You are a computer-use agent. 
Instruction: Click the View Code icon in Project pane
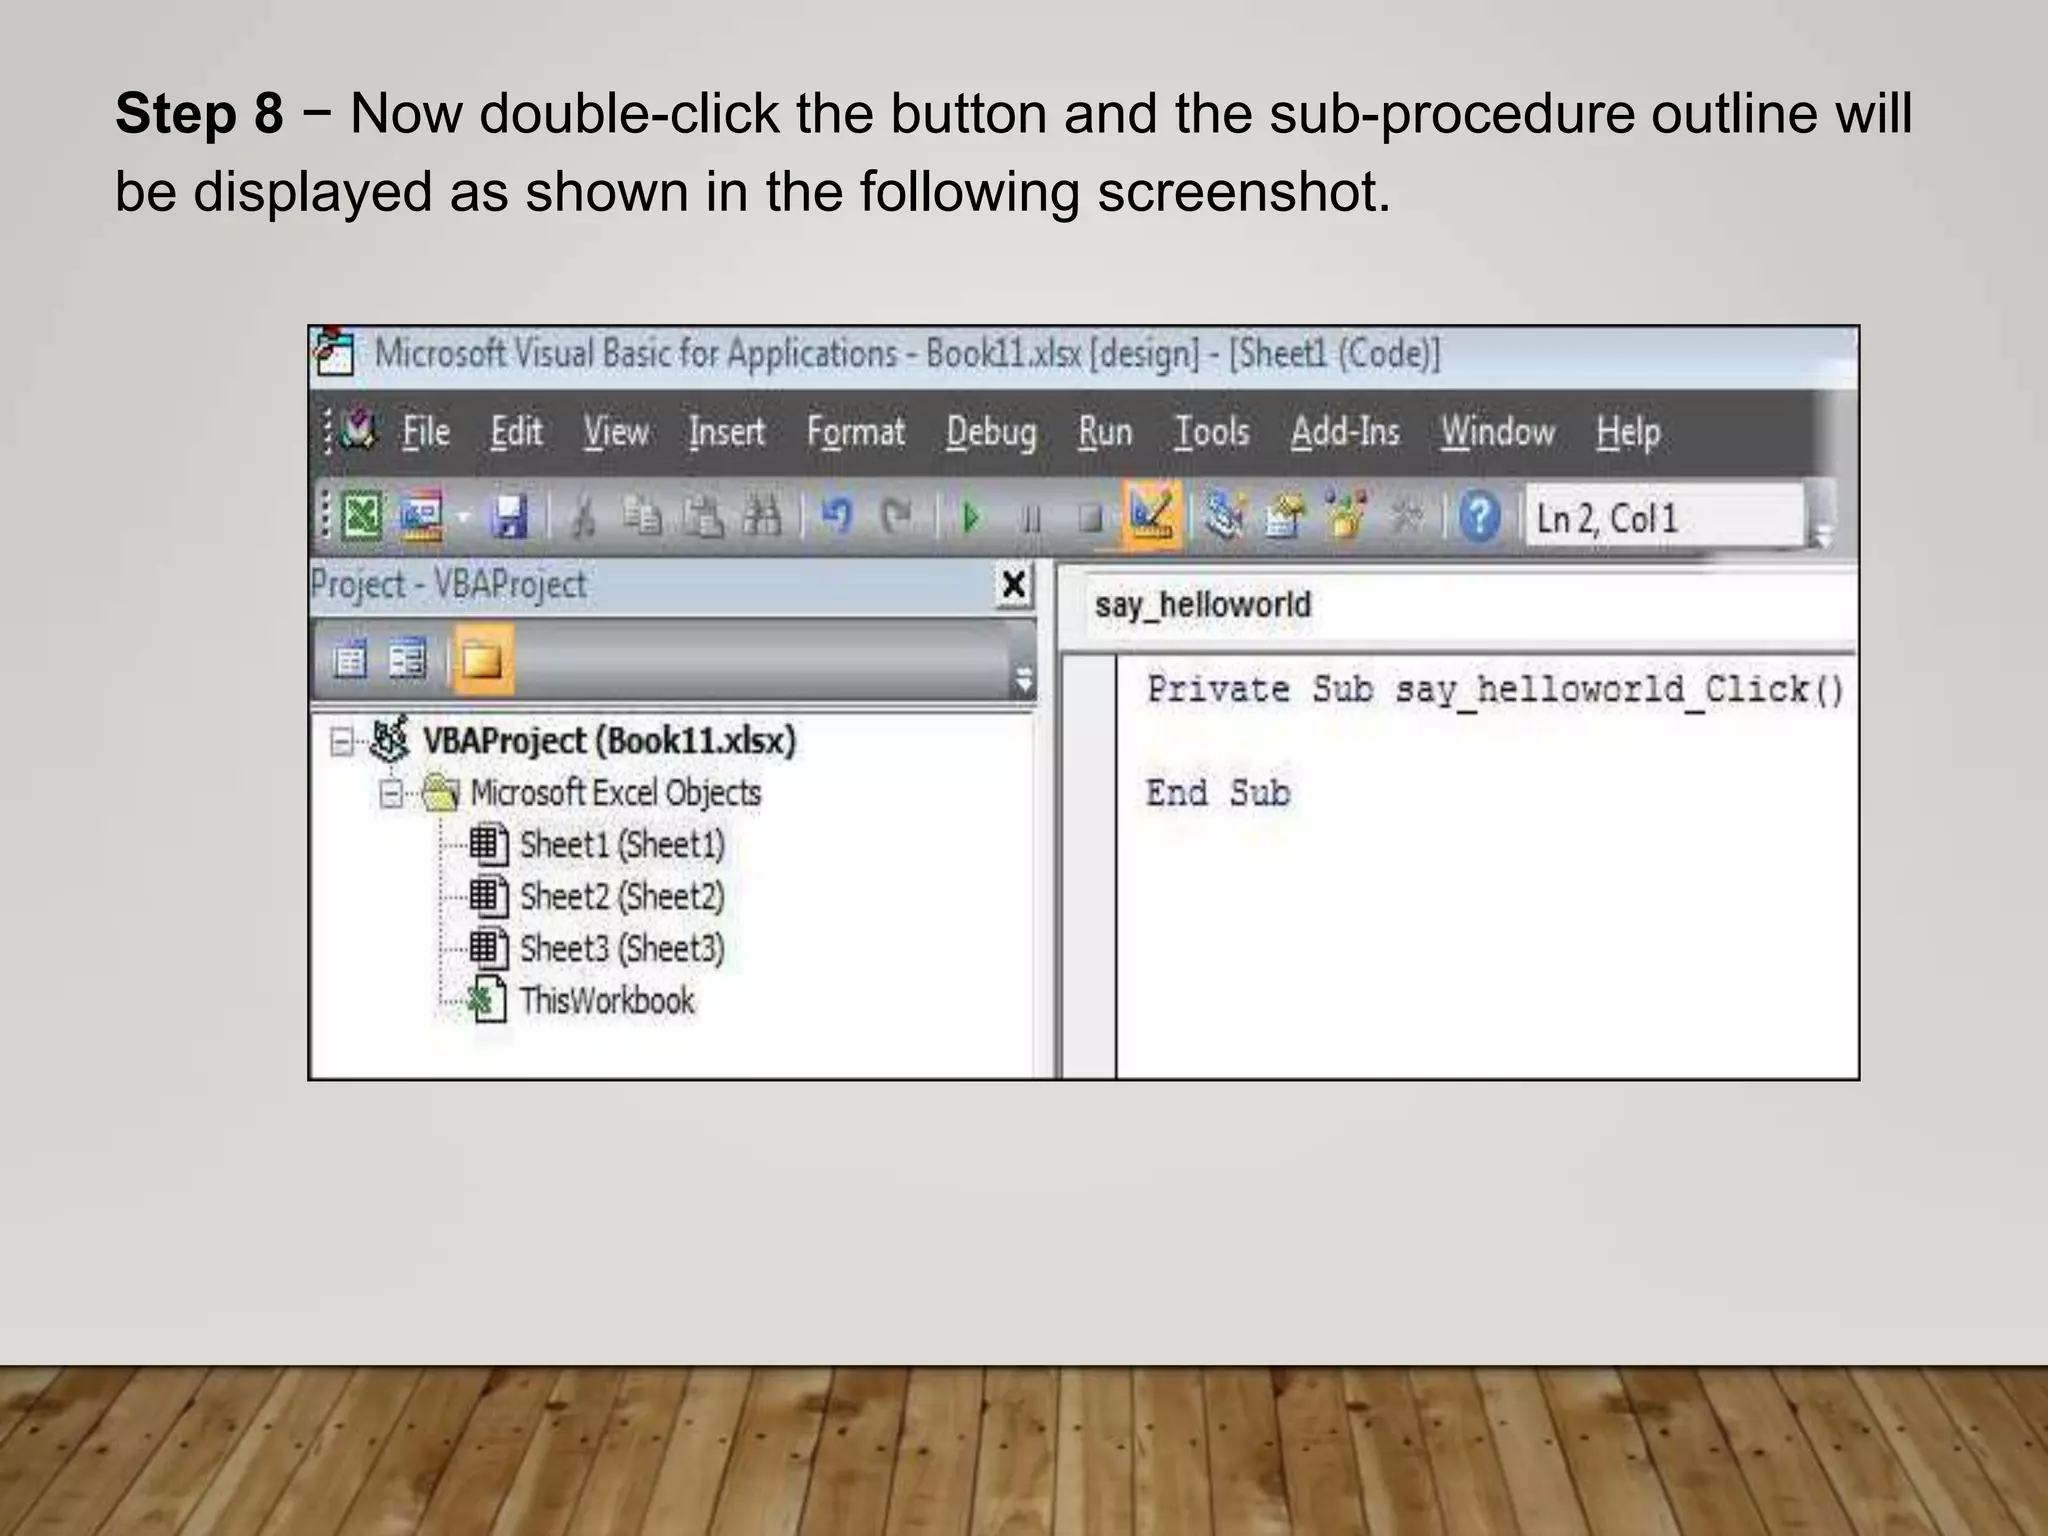[349, 660]
